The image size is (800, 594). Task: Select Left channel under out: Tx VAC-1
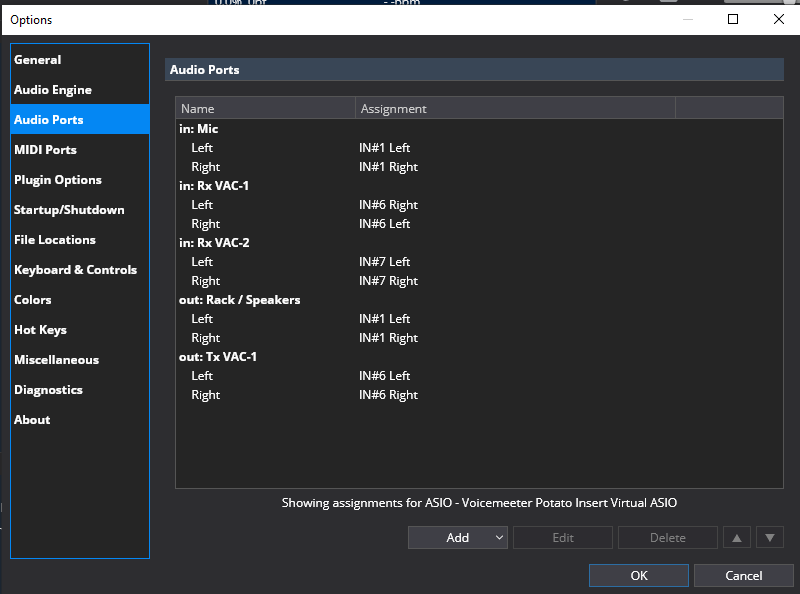coord(479,376)
